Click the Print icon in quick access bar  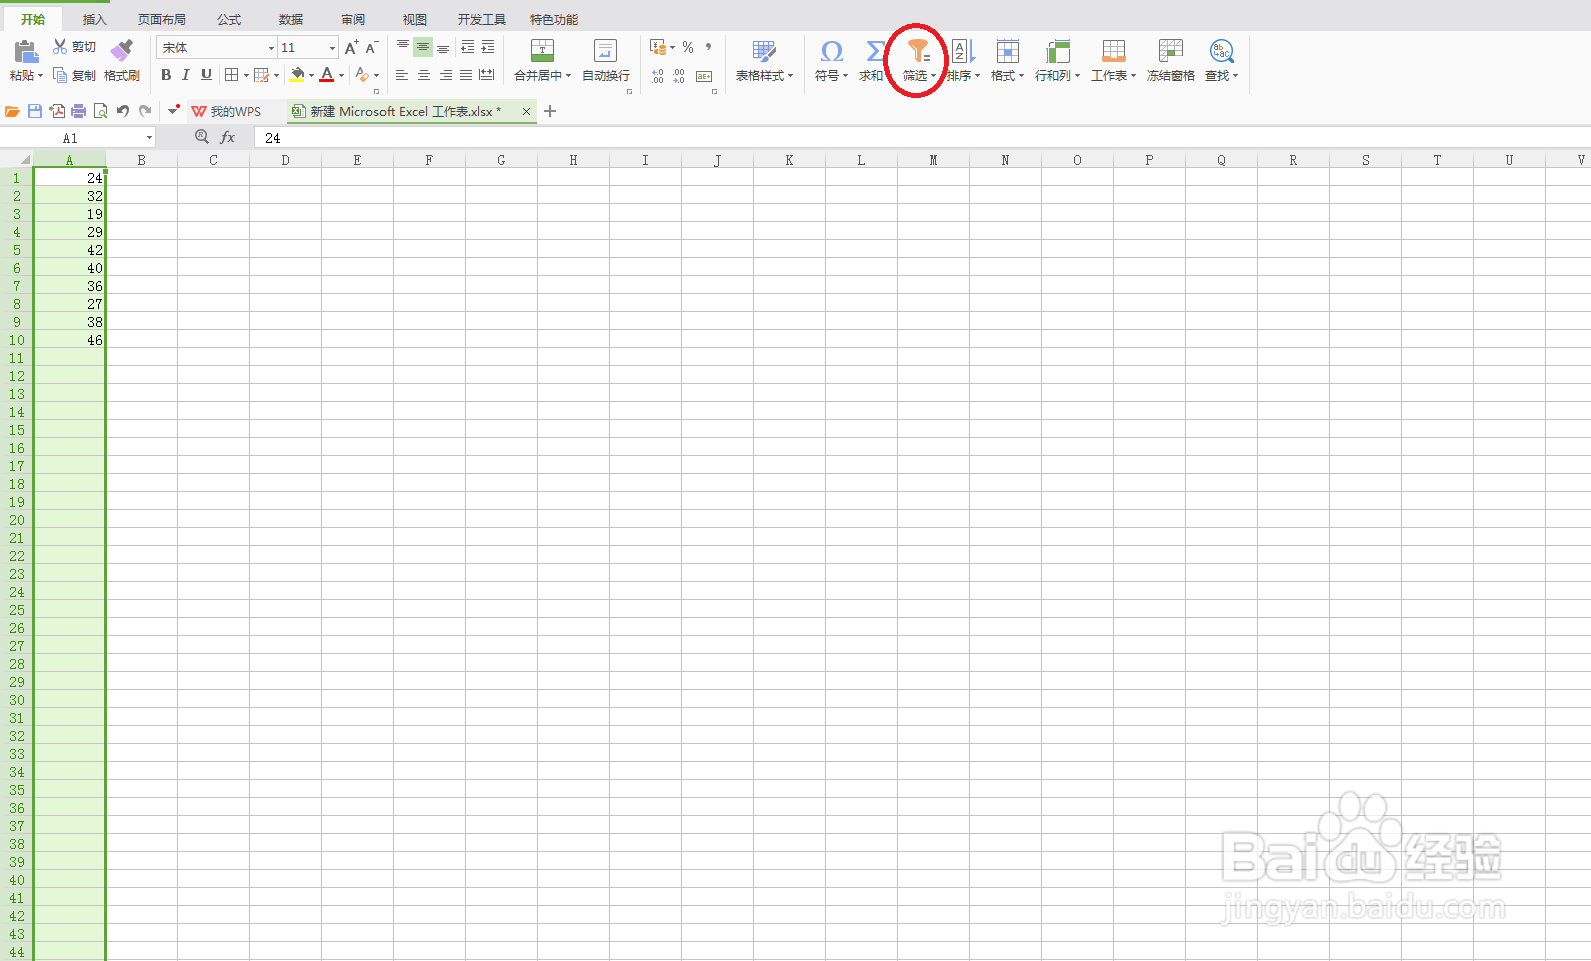coord(78,111)
